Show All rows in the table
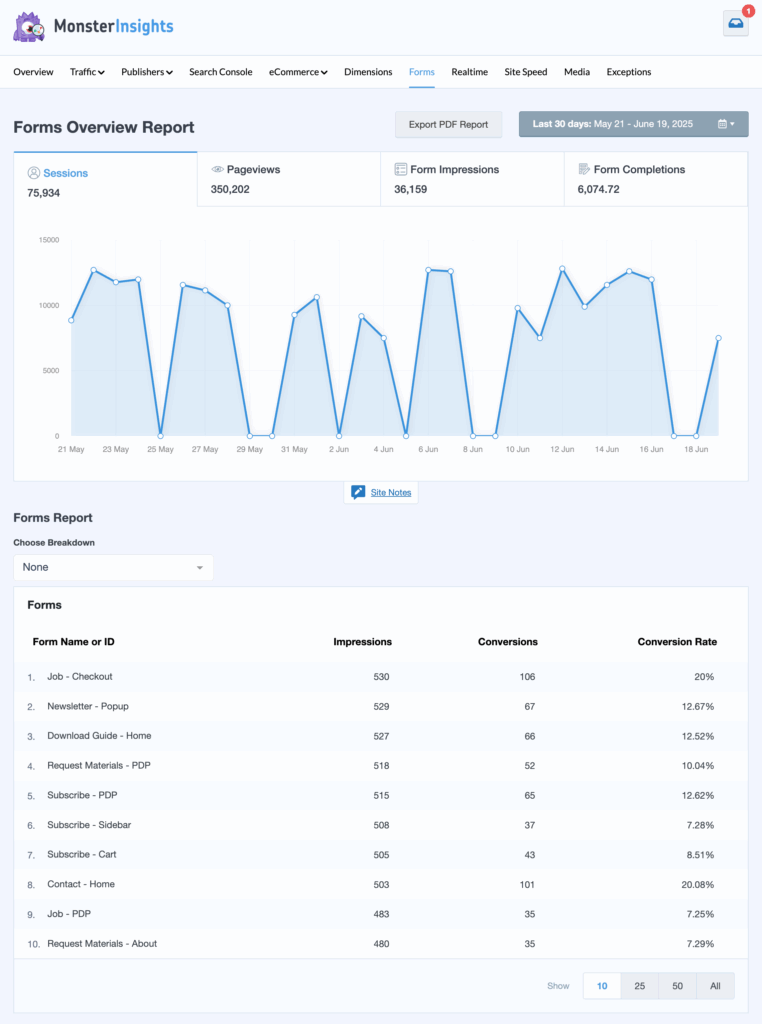Viewport: 762px width, 1024px height. point(715,986)
